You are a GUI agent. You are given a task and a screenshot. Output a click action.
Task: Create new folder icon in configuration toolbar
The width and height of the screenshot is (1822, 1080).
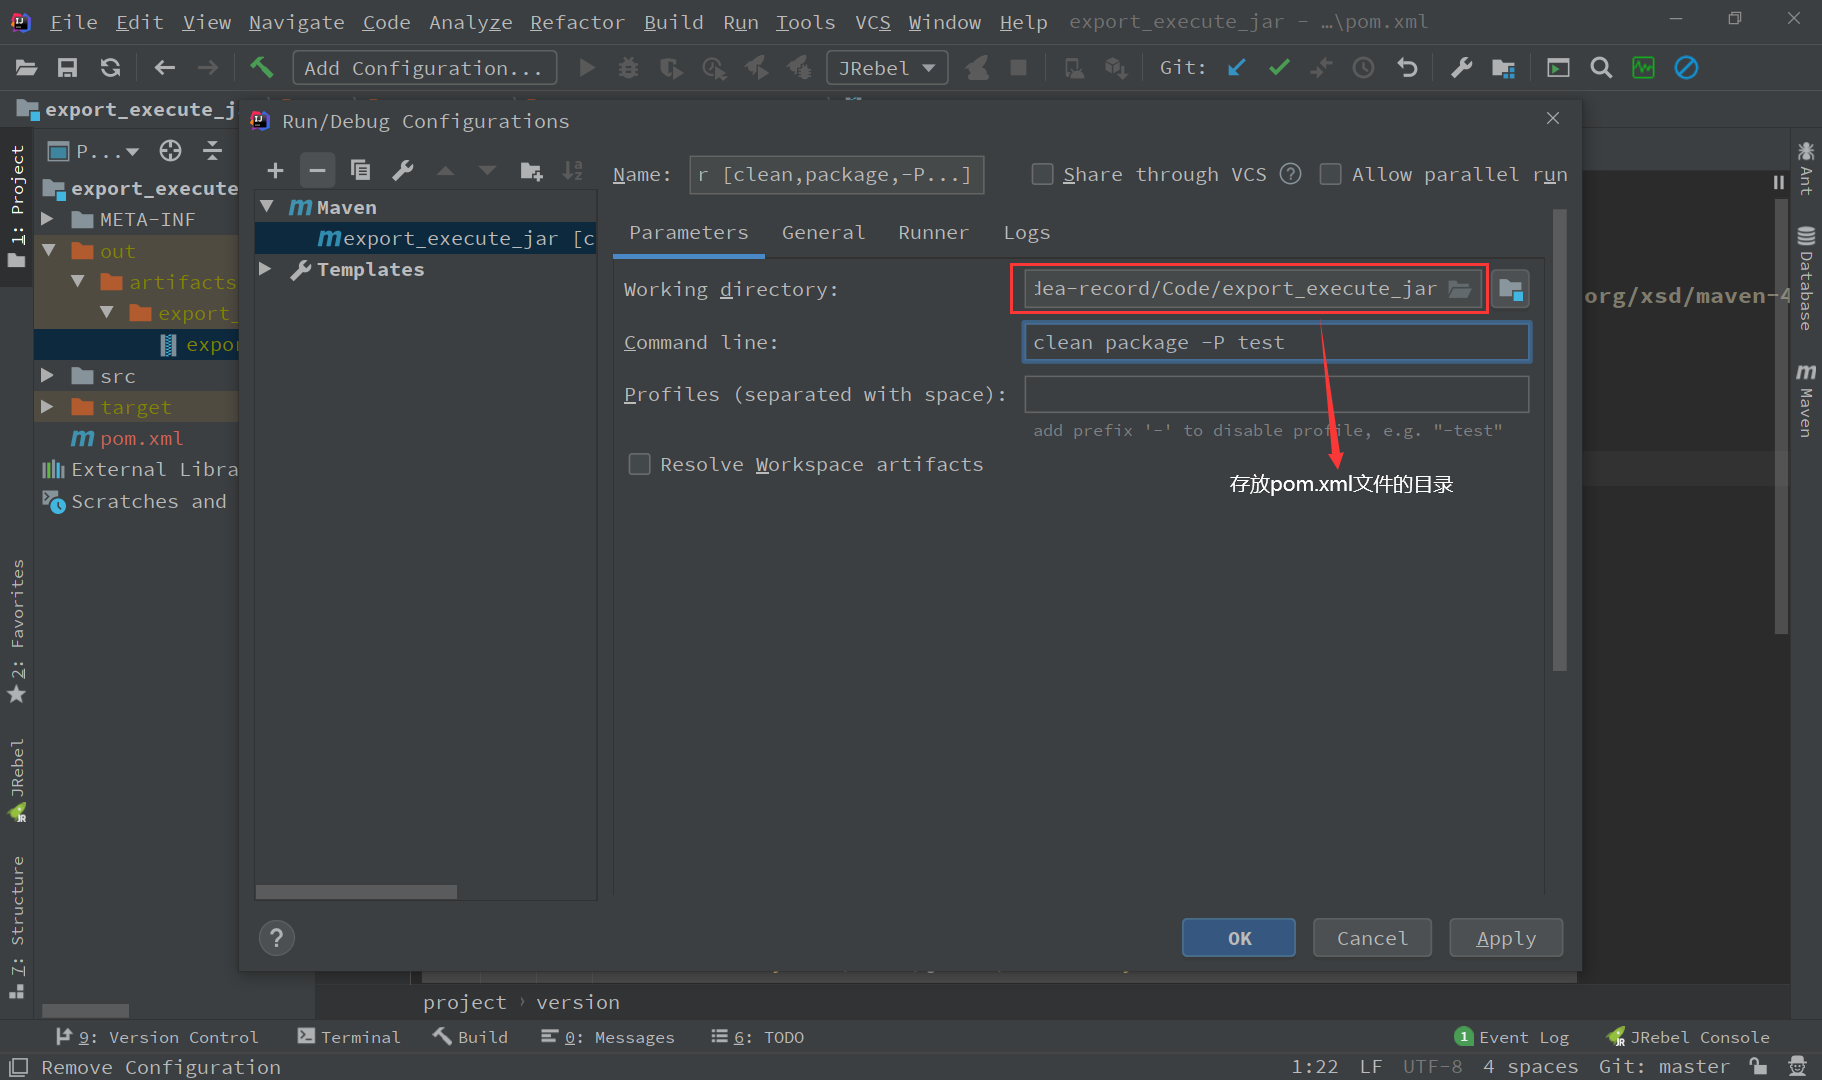tap(531, 171)
